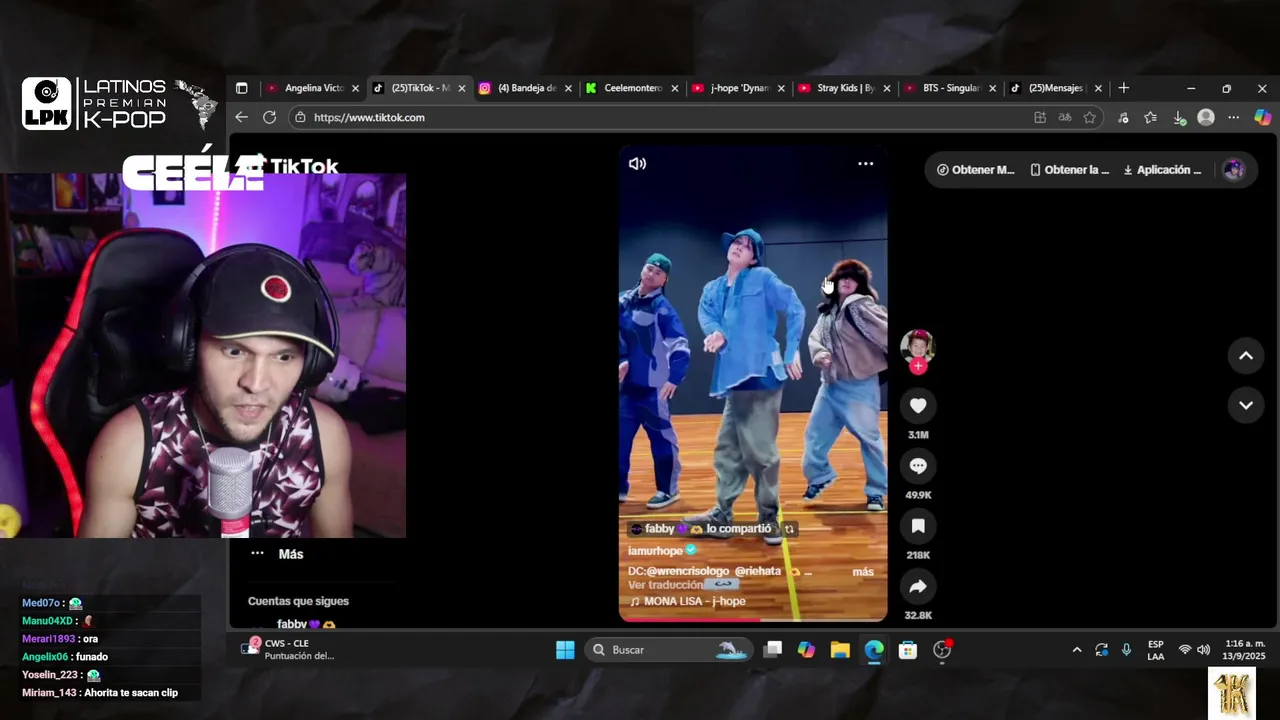Refresh the TikTok page
The height and width of the screenshot is (720, 1280).
269,117
